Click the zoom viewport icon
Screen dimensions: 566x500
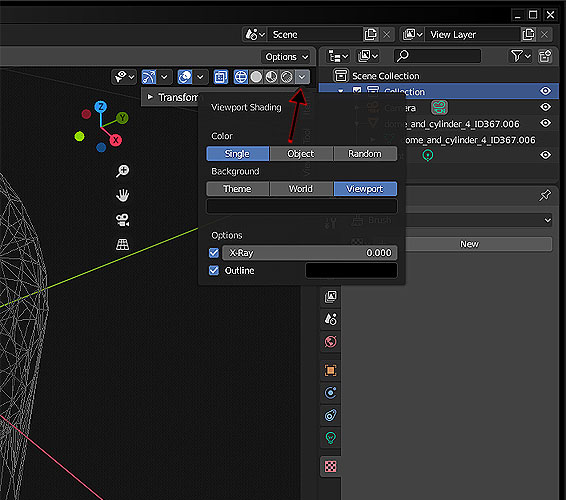[x=122, y=171]
